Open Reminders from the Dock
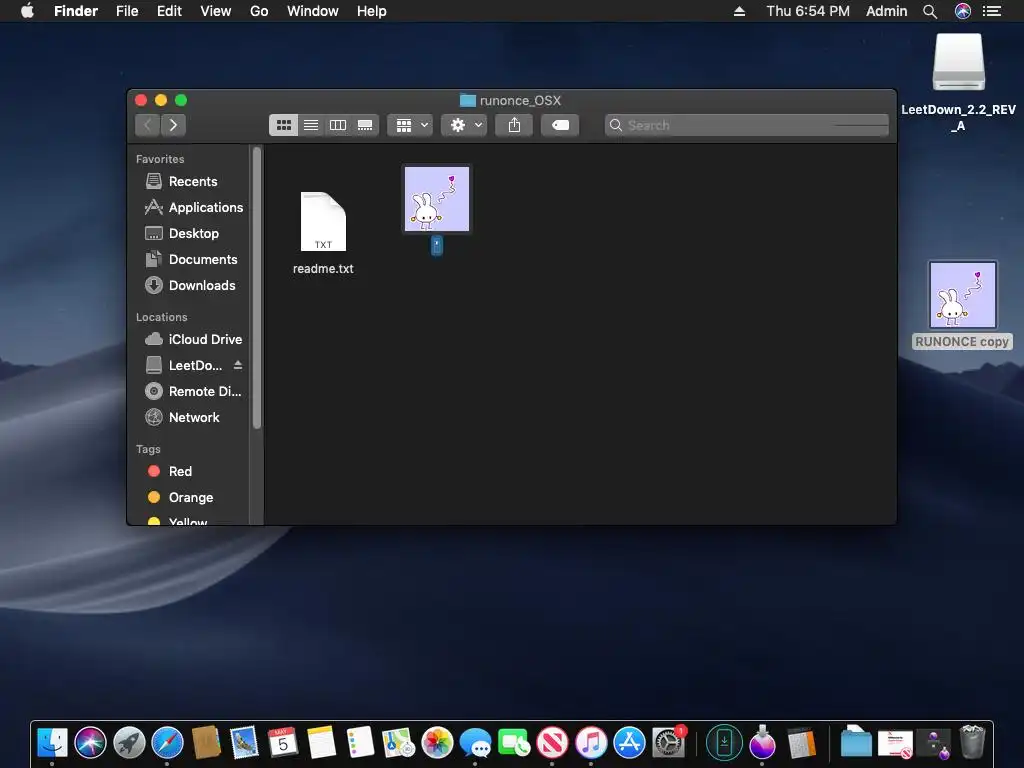Screen dimensions: 1024x768 point(360,743)
